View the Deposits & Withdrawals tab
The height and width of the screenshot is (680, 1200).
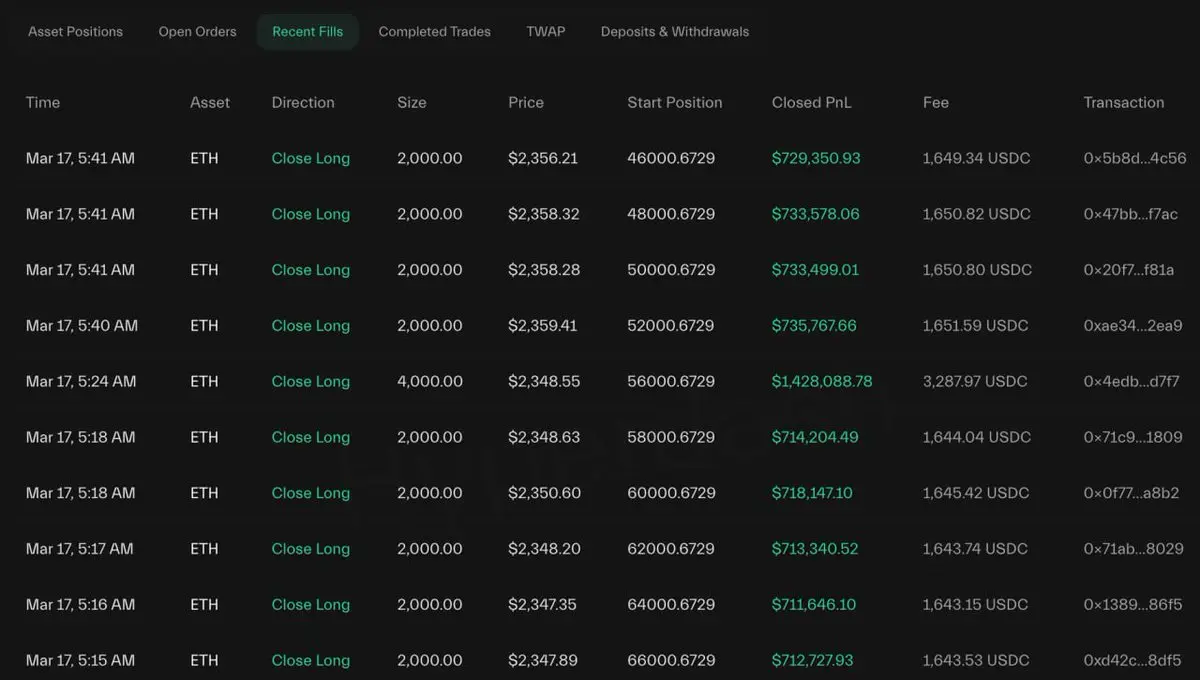tap(674, 31)
